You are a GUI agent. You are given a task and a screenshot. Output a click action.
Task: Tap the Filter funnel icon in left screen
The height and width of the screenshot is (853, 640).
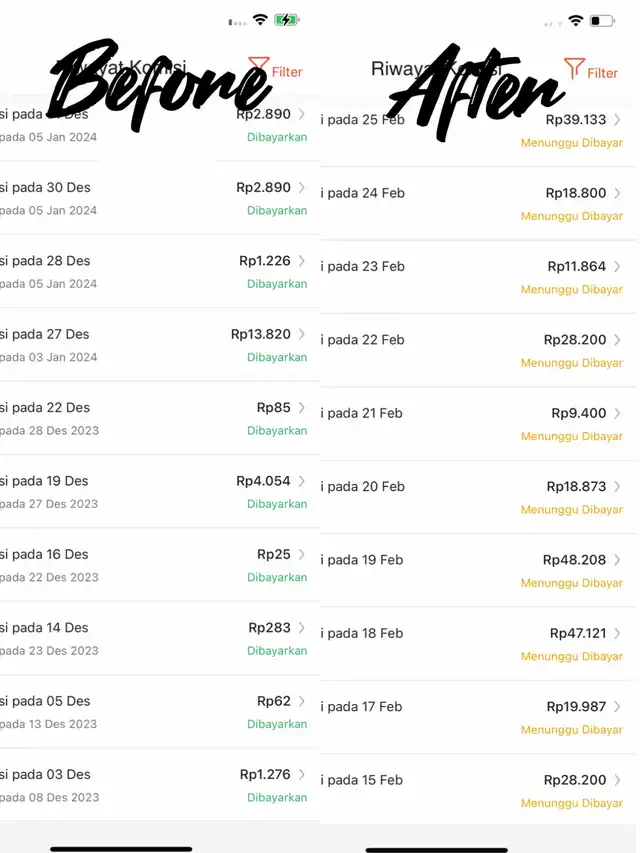259,67
